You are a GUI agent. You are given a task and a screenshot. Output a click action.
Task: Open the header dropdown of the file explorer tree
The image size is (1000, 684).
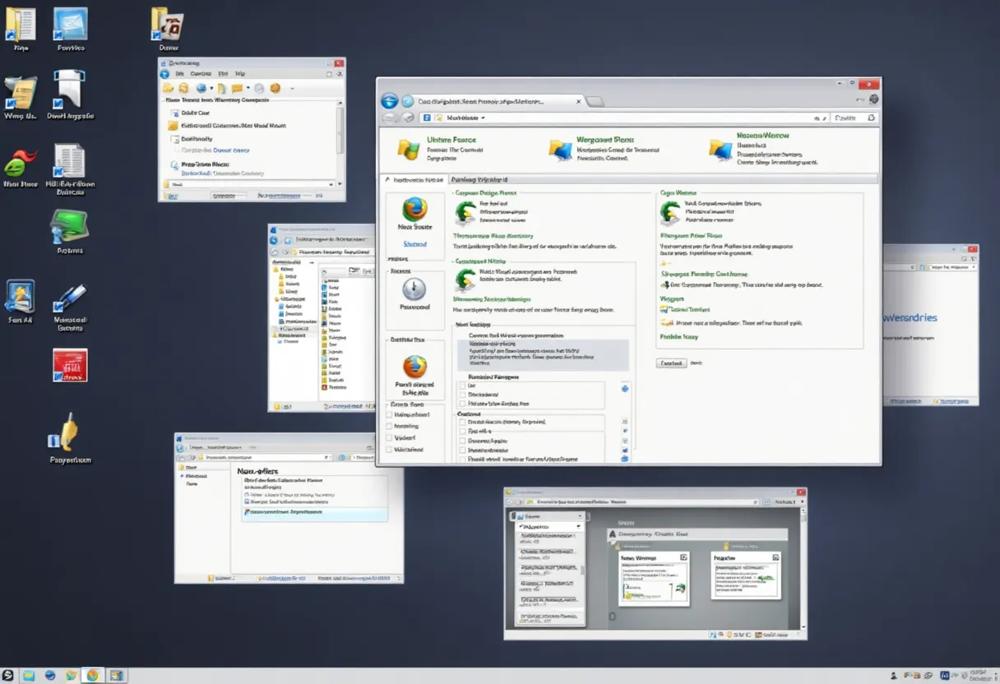pos(312,262)
